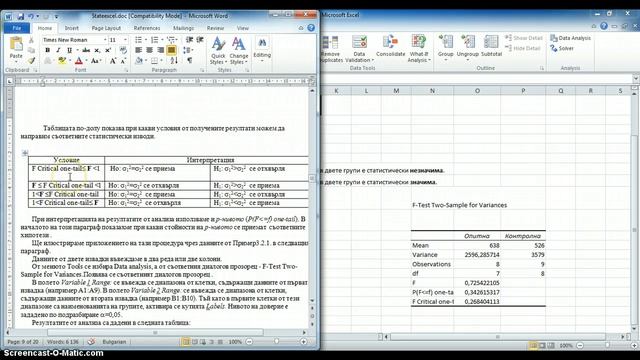Viewport: 640px width, 360px height.
Task: Select column O header in Excel
Action: (x=477, y=91)
